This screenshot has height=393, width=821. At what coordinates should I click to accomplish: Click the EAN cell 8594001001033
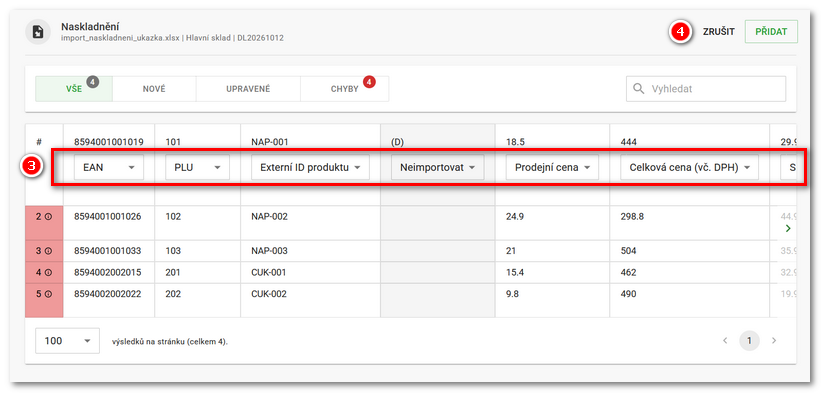[x=108, y=251]
